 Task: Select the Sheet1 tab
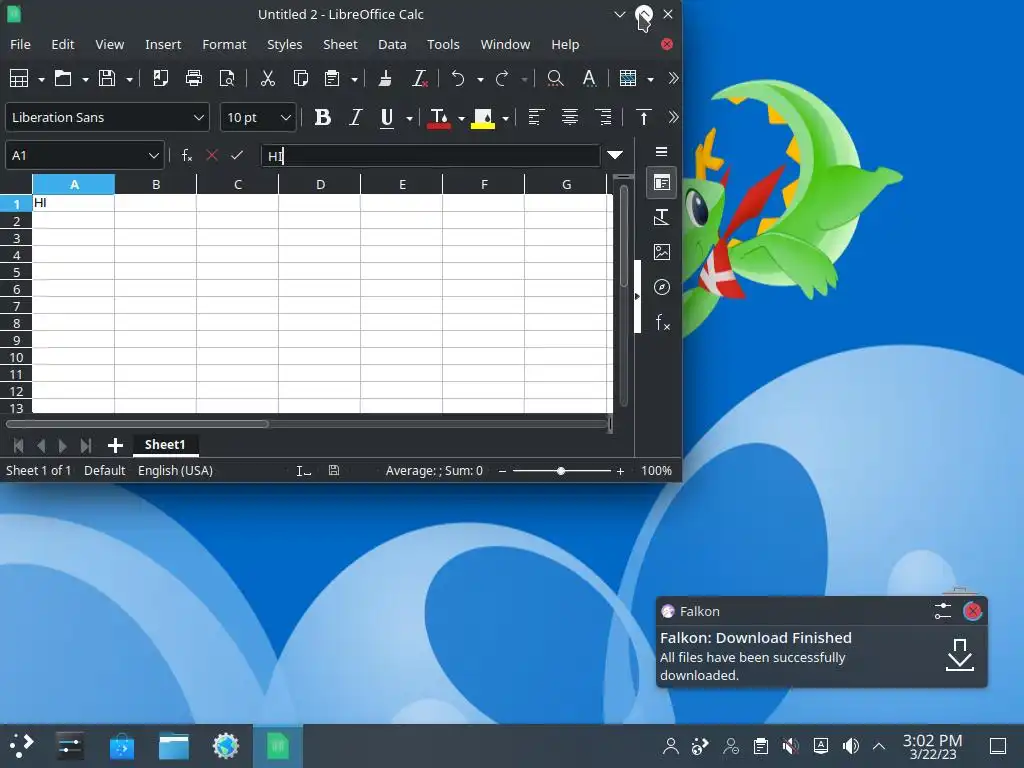click(165, 445)
